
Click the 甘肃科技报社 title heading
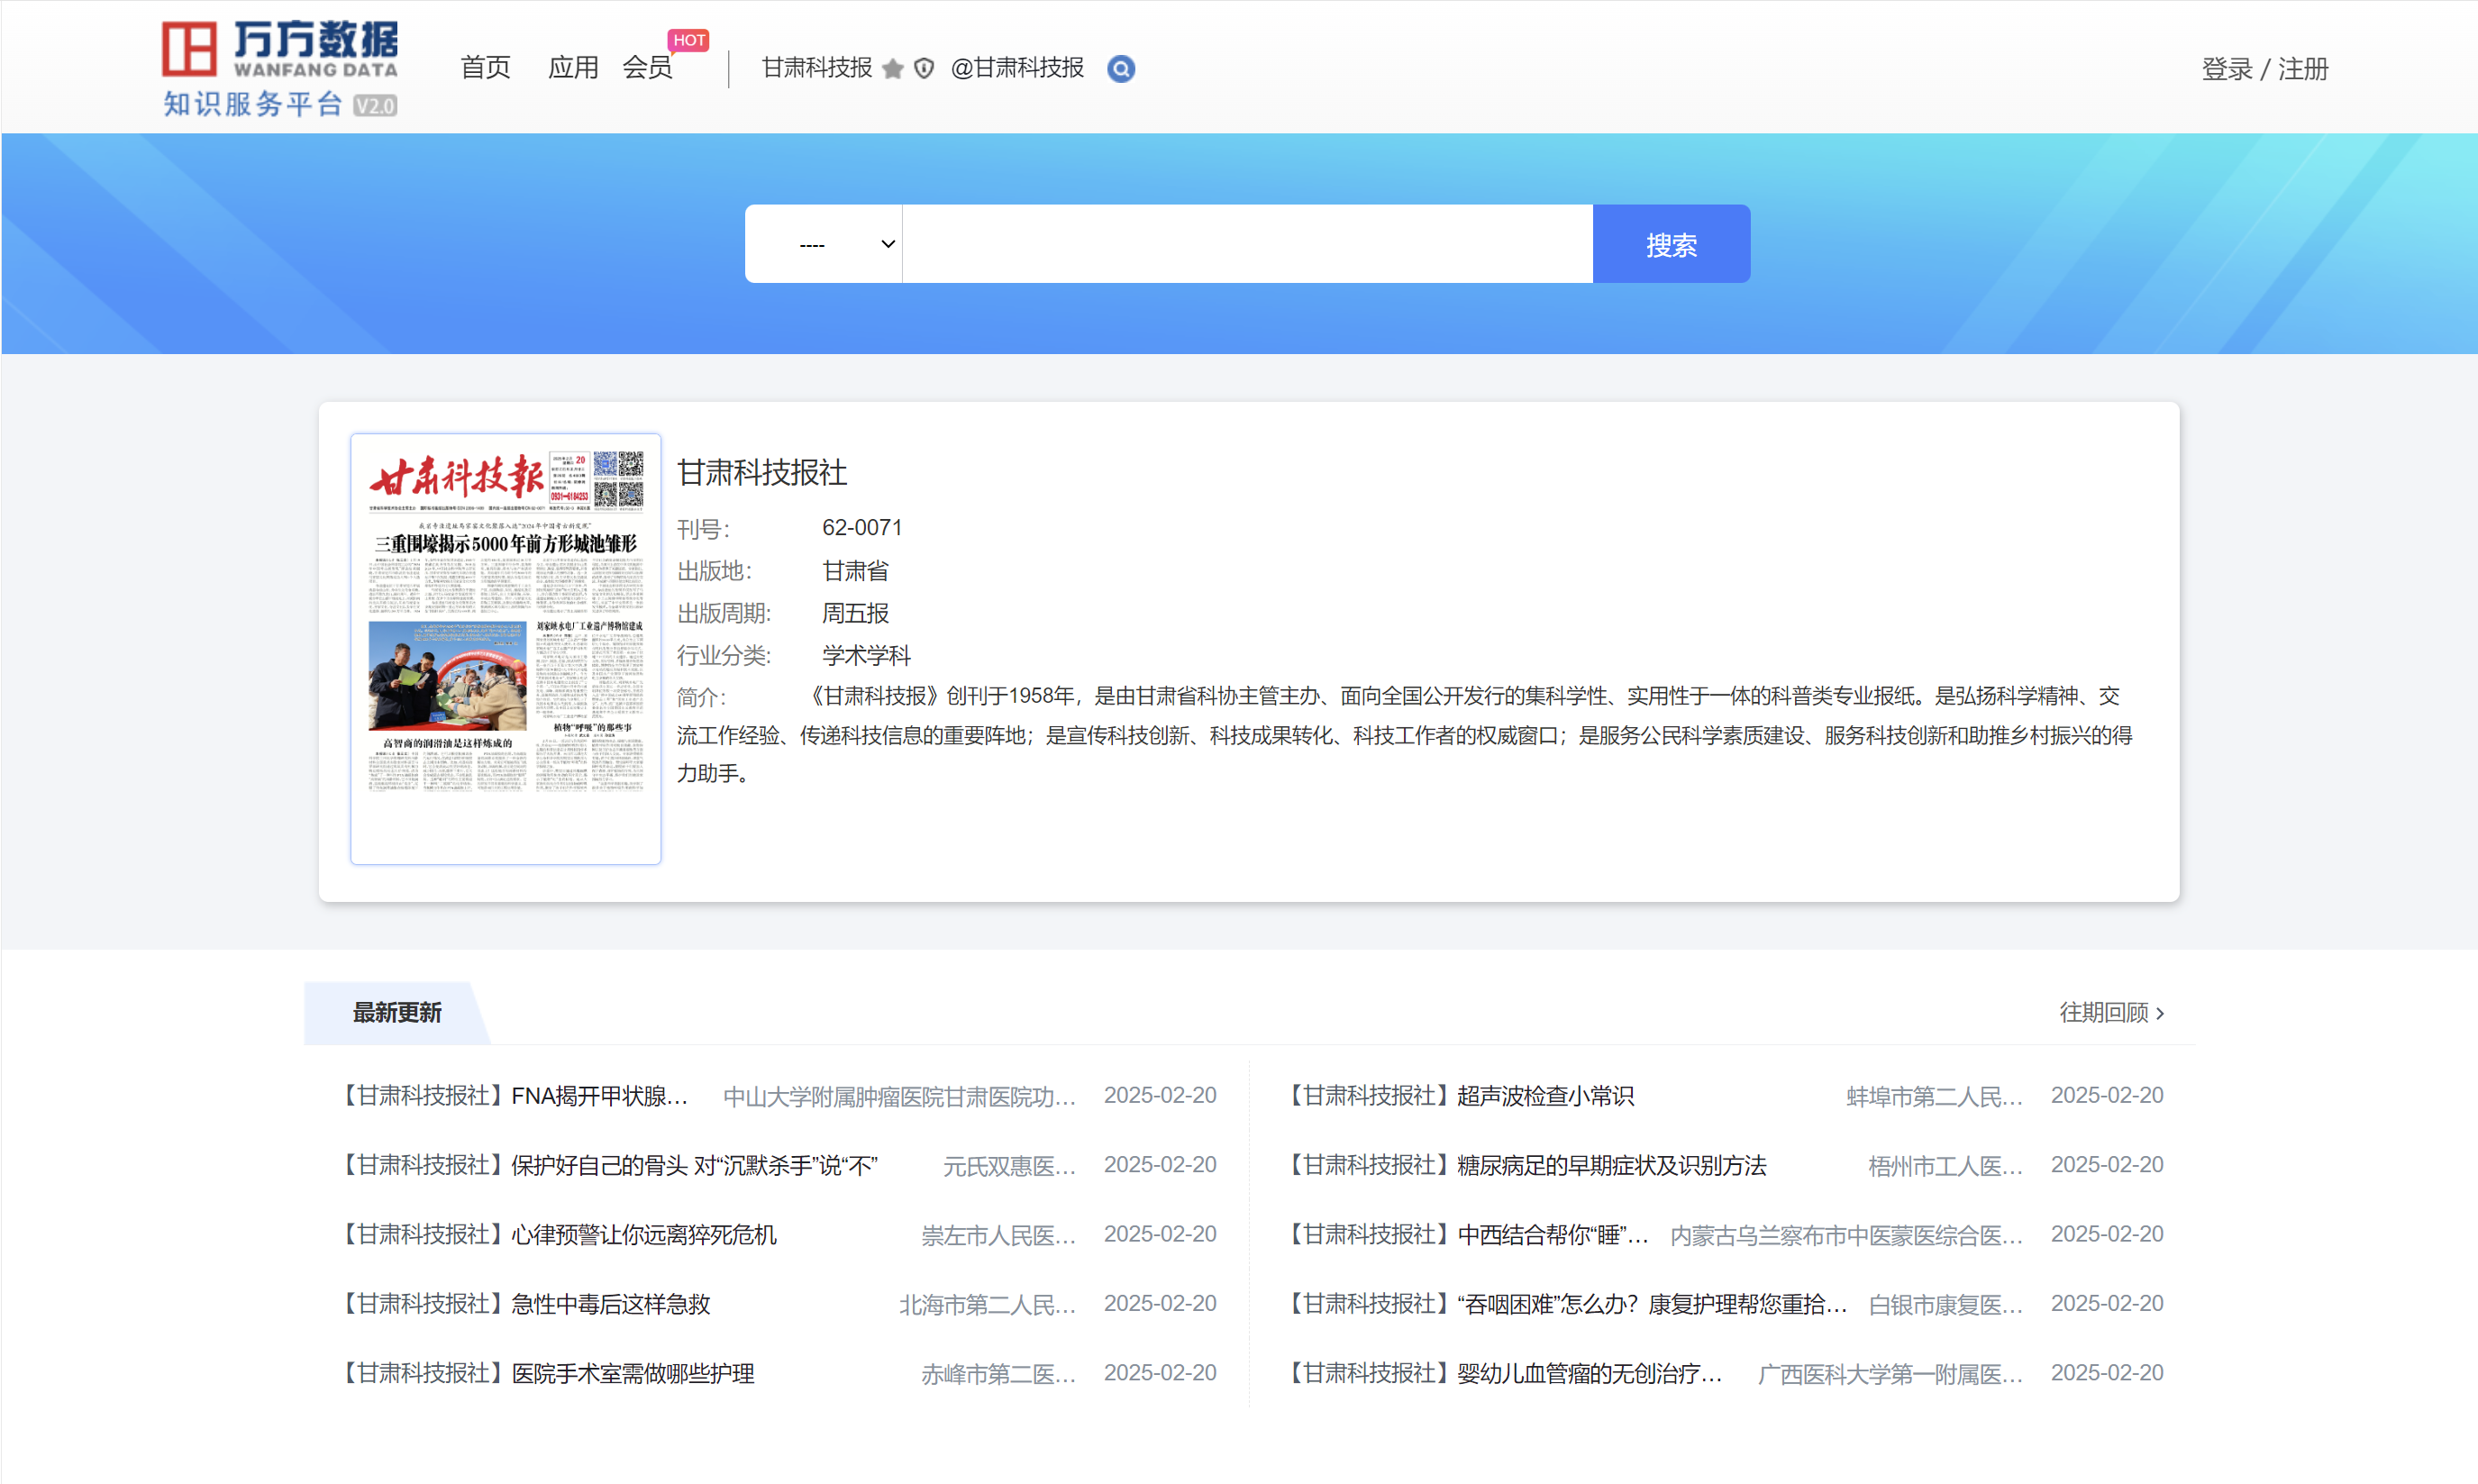[762, 472]
